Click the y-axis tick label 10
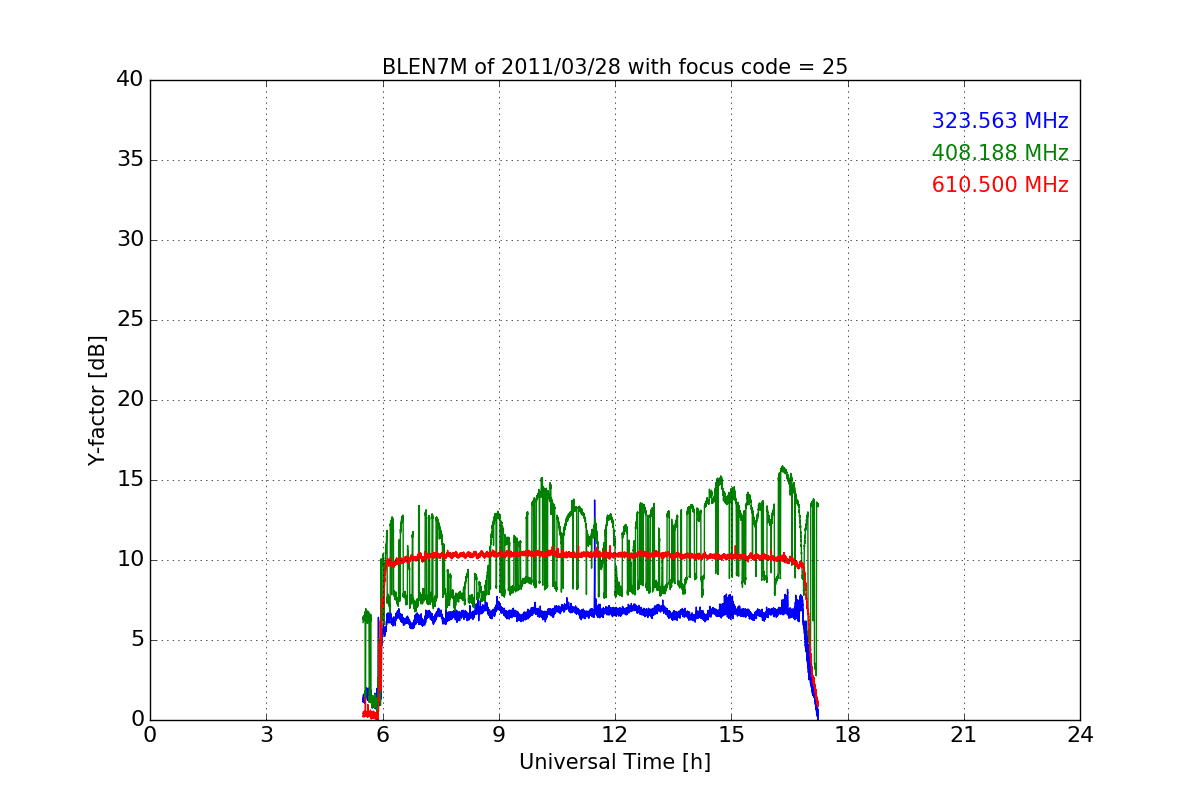The image size is (1200, 800). [x=130, y=560]
